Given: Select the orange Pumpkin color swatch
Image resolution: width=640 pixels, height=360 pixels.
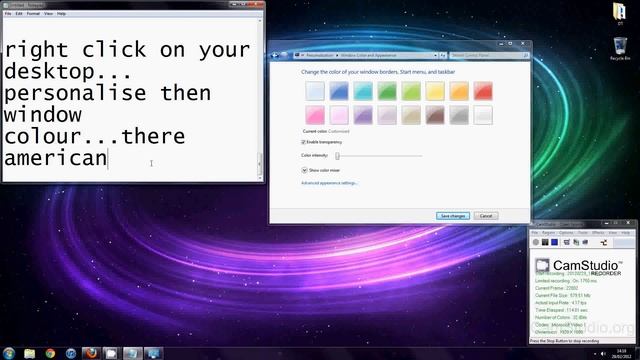Looking at the screenshot, I should click(459, 91).
